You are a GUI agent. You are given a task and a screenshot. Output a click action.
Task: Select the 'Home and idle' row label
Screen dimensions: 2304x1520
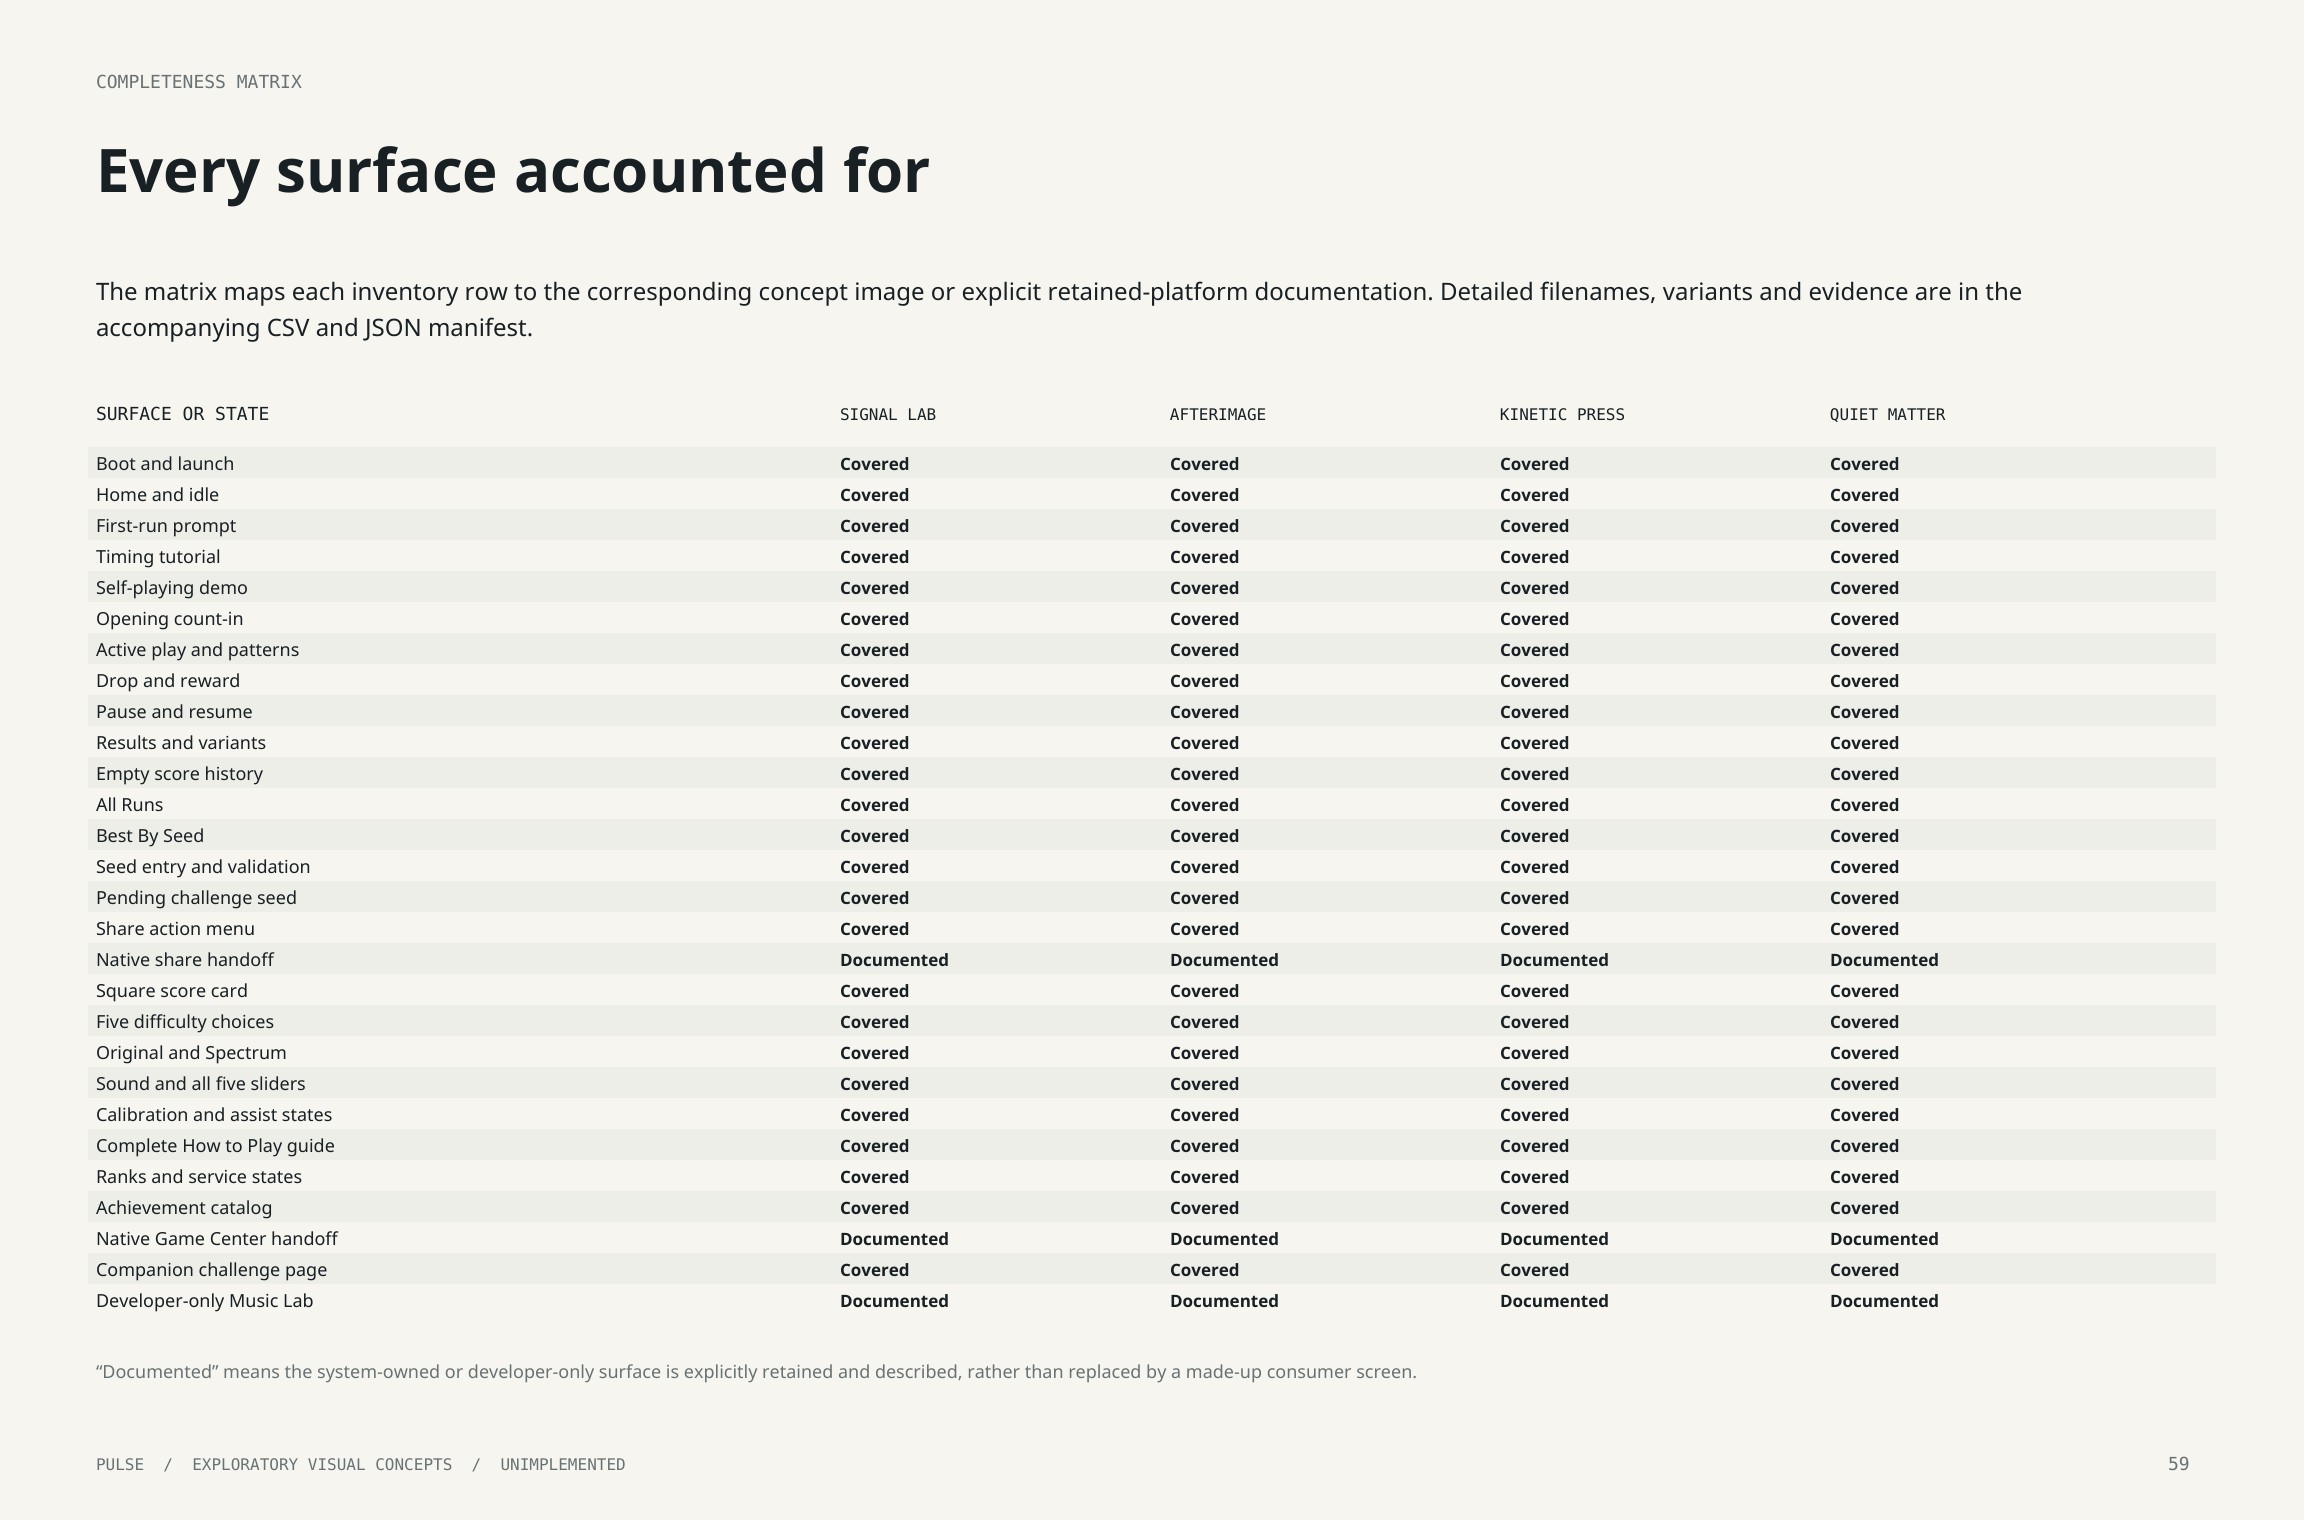tap(157, 495)
